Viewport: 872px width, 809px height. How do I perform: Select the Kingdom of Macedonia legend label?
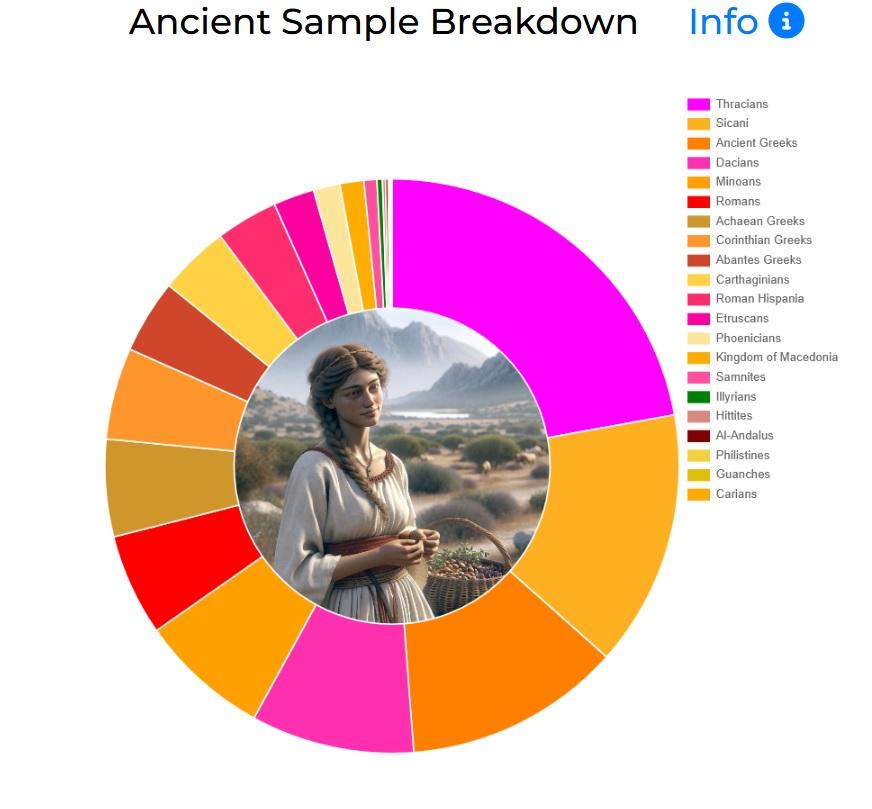[x=776, y=357]
